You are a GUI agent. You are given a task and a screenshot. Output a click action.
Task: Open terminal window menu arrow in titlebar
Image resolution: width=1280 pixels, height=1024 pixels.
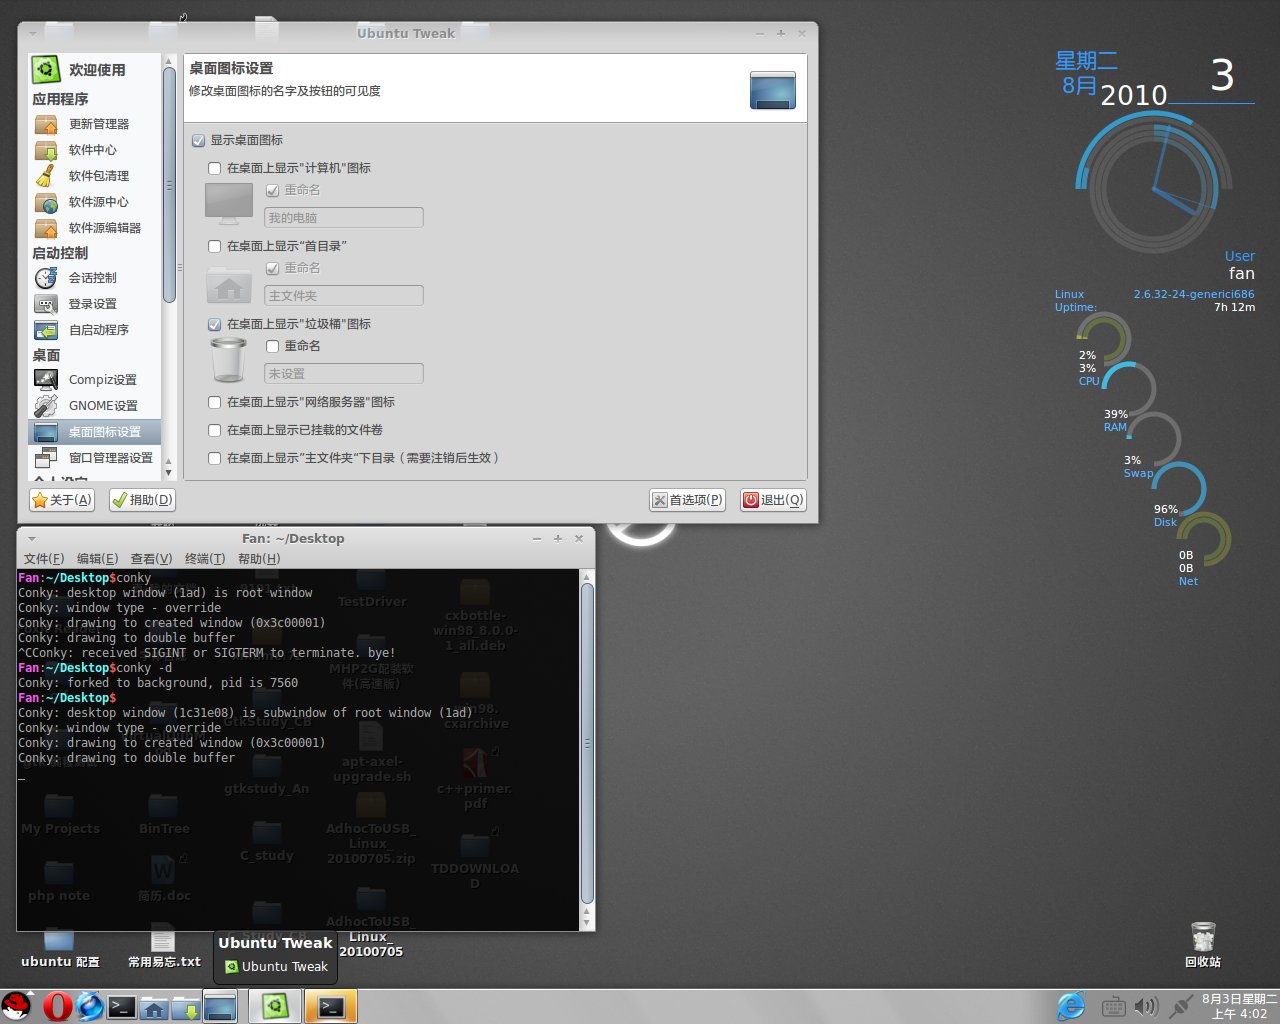(x=32, y=539)
